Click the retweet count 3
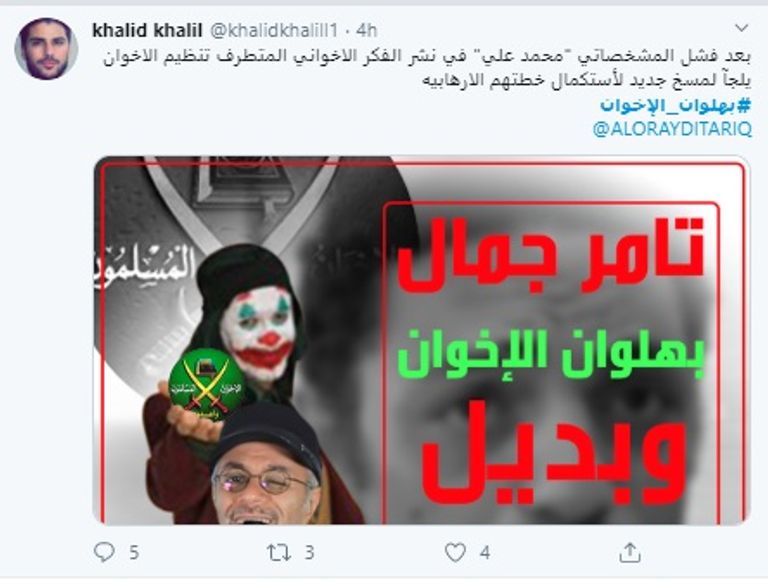Image resolution: width=768 pixels, height=581 pixels. pyautogui.click(x=309, y=553)
